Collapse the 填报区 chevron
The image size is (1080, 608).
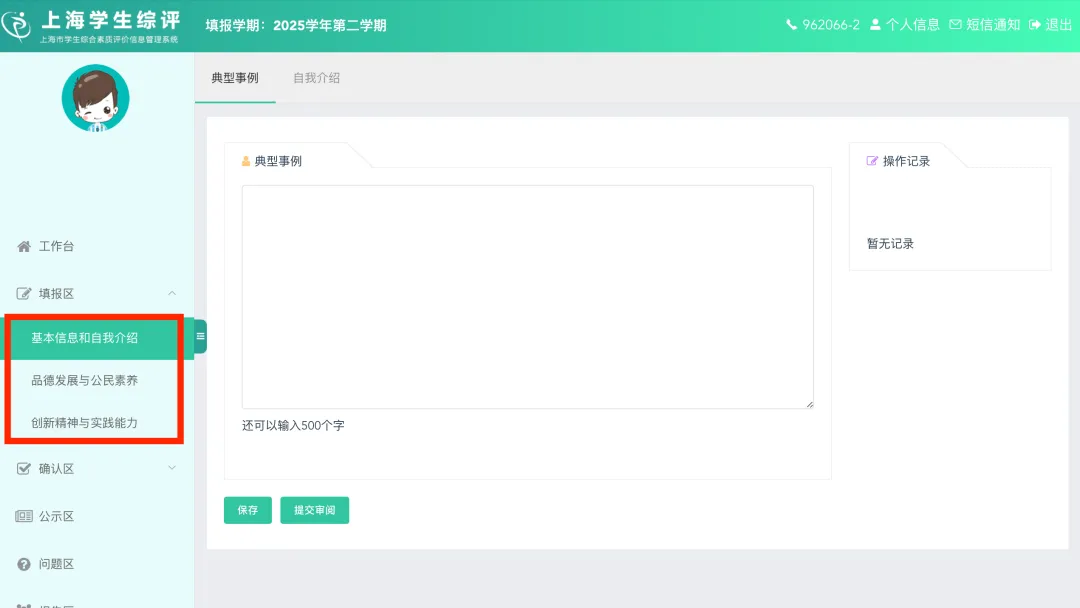point(172,293)
